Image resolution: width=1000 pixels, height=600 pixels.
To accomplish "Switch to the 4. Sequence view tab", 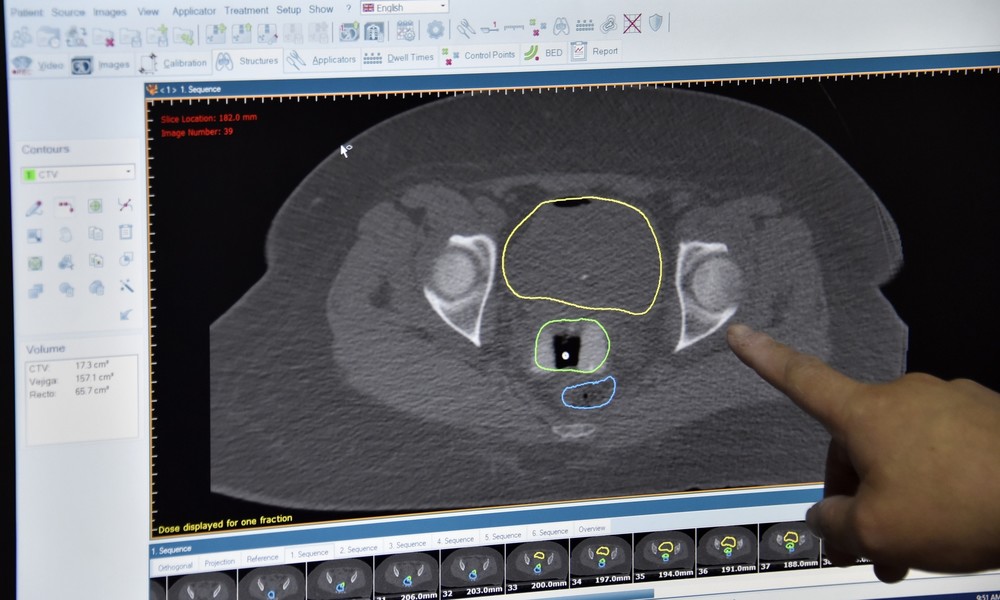I will [455, 540].
